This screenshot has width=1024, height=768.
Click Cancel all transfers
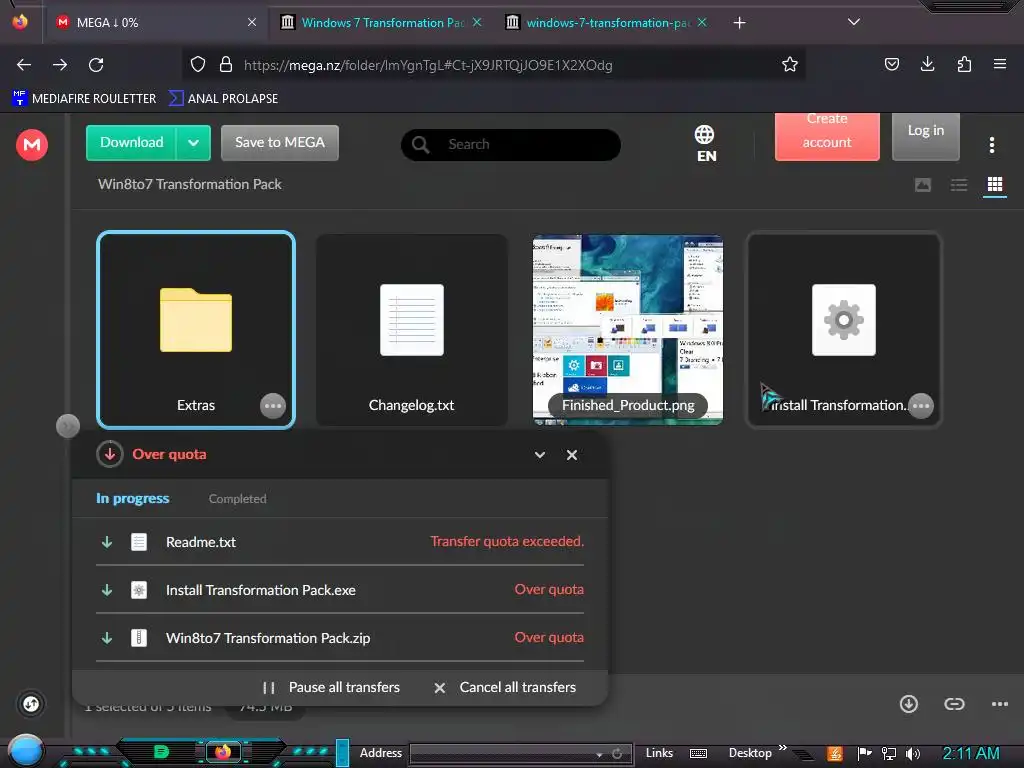pos(505,687)
